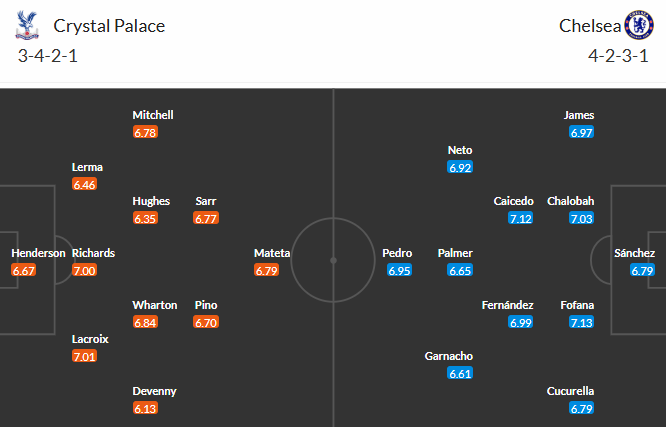Click Wharton's 6.84 rating badge
Screen dimensions: 666x427
click(146, 322)
